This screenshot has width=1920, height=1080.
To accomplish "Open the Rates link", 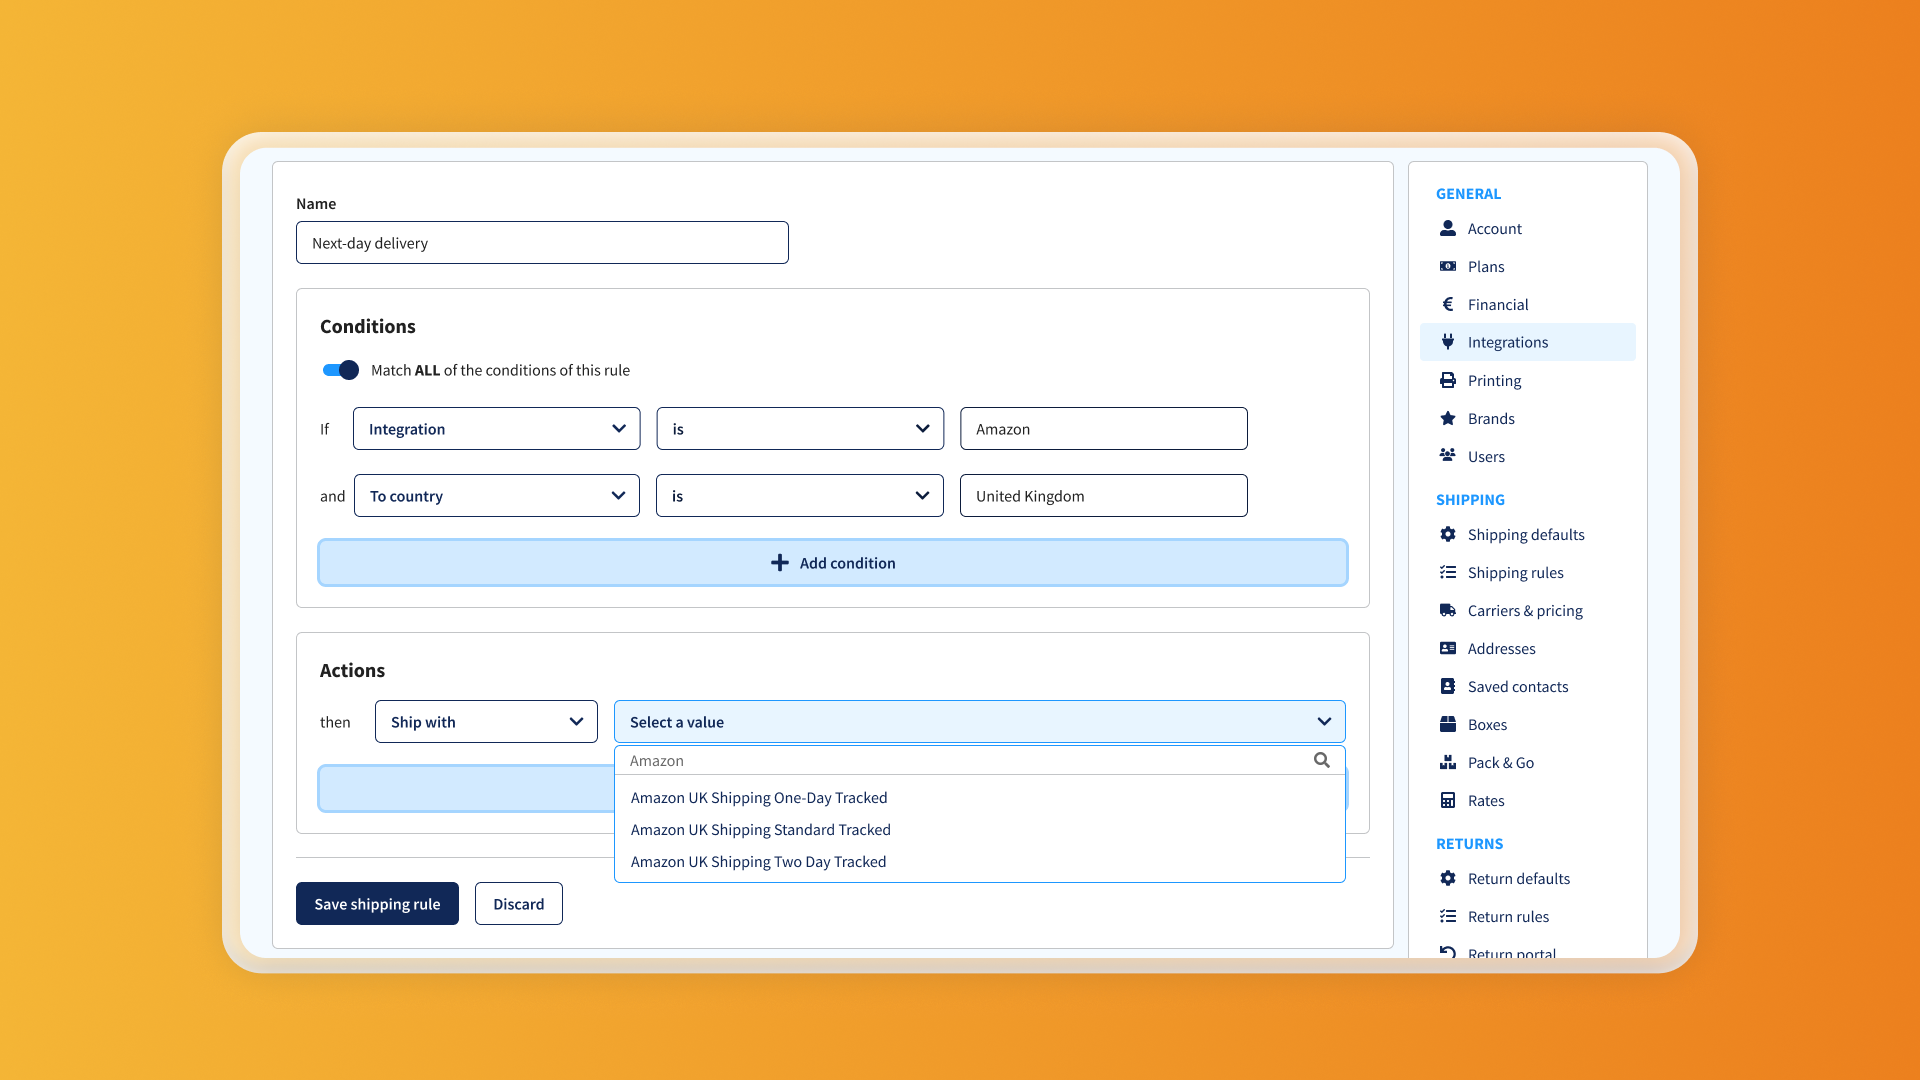I will (1486, 801).
